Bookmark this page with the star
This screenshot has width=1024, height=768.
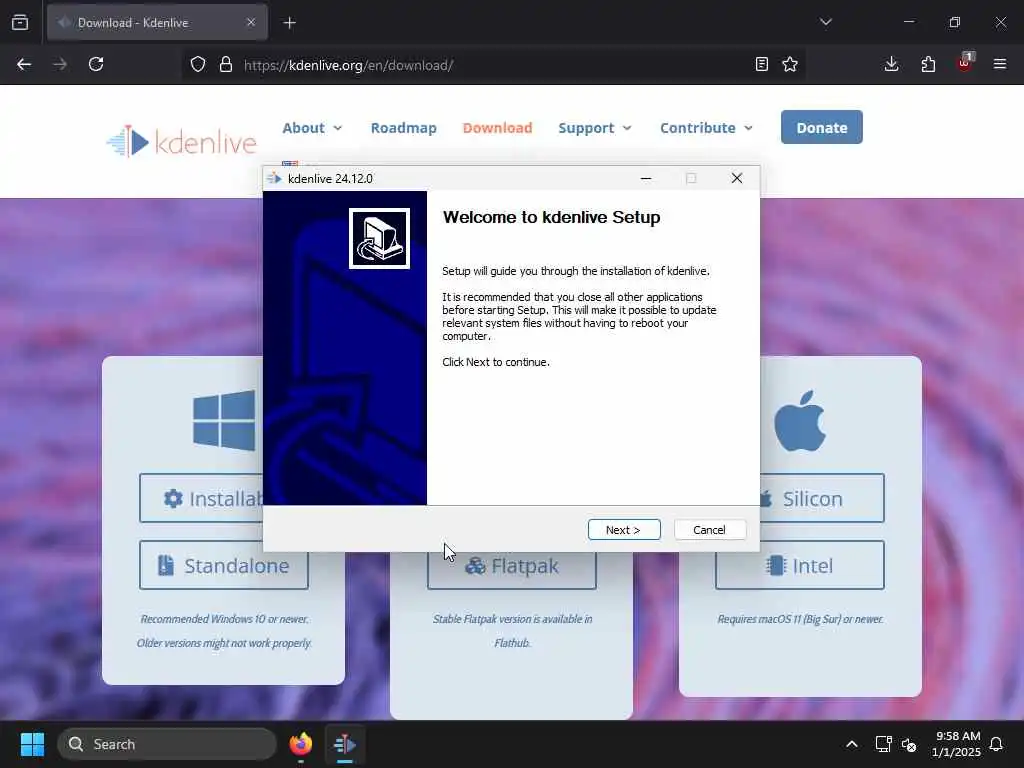tap(790, 64)
